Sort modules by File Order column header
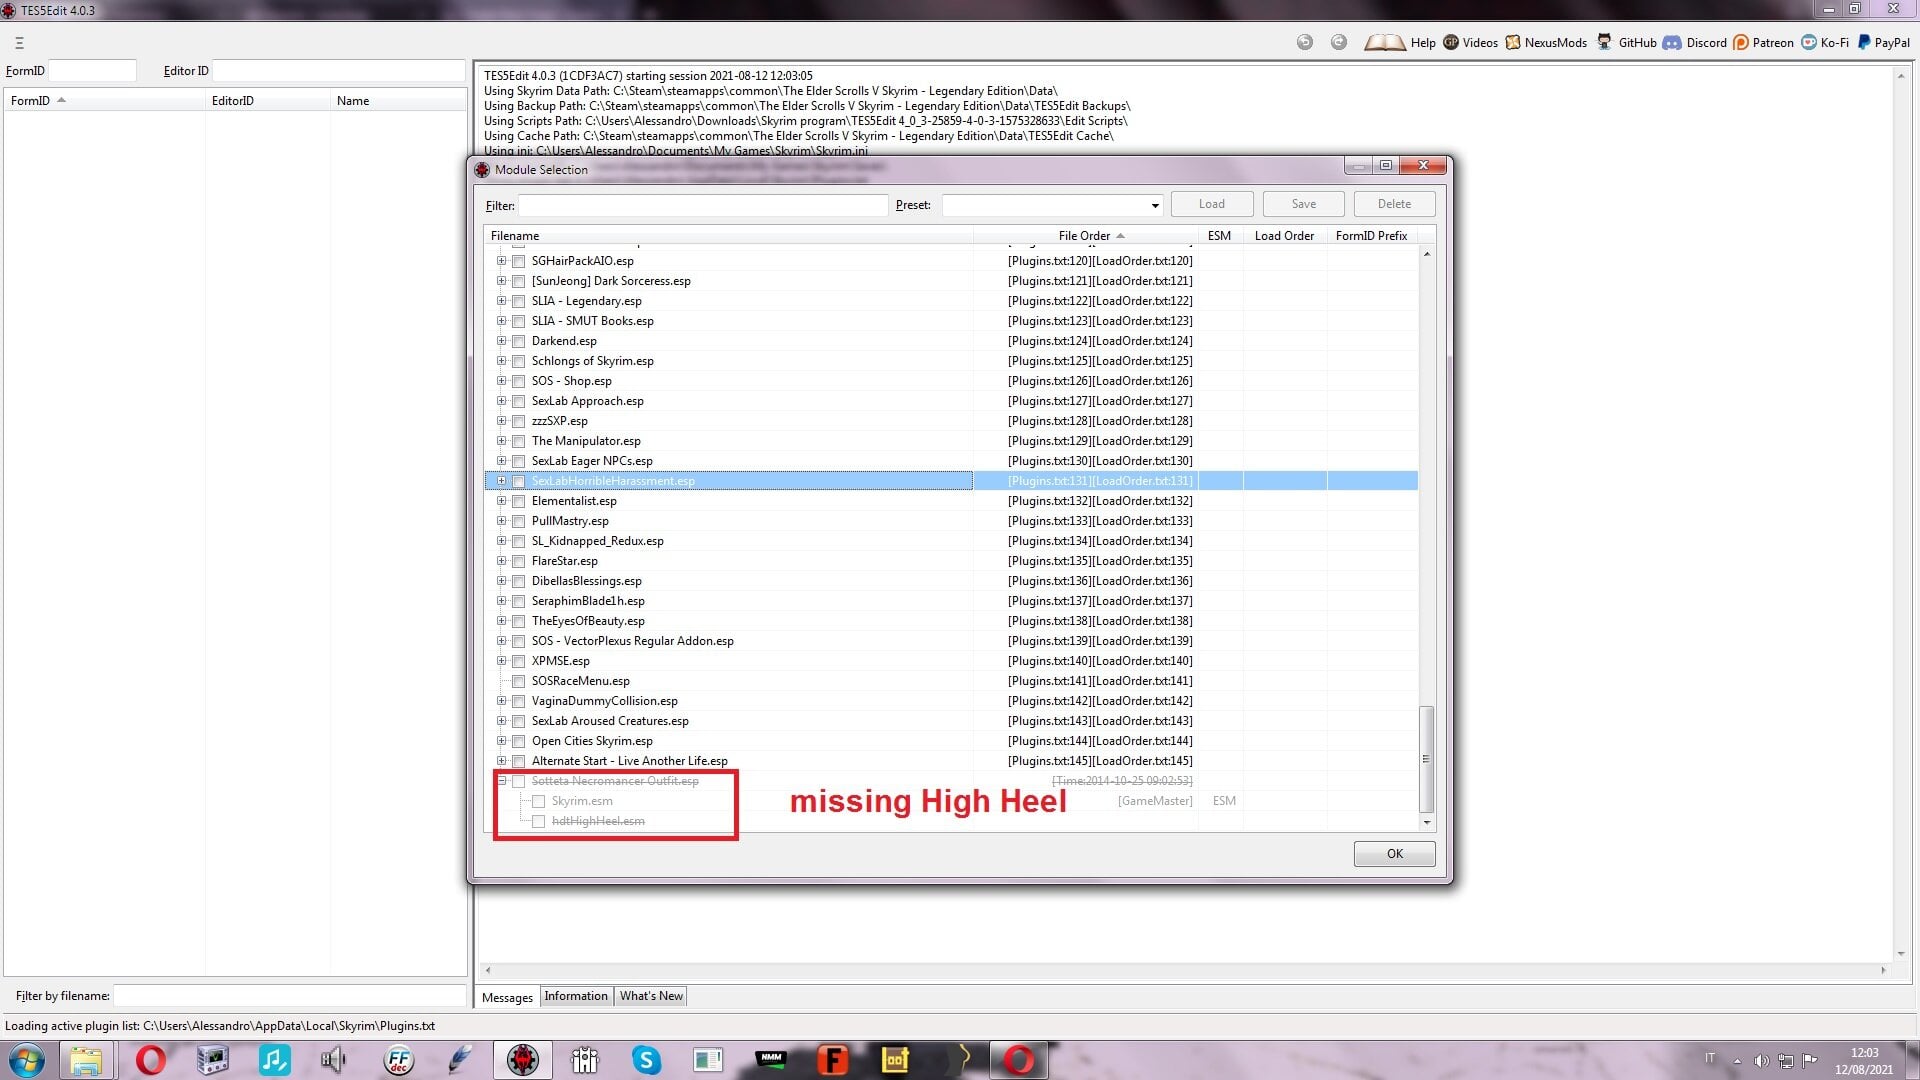This screenshot has width=1920, height=1080. [x=1085, y=236]
